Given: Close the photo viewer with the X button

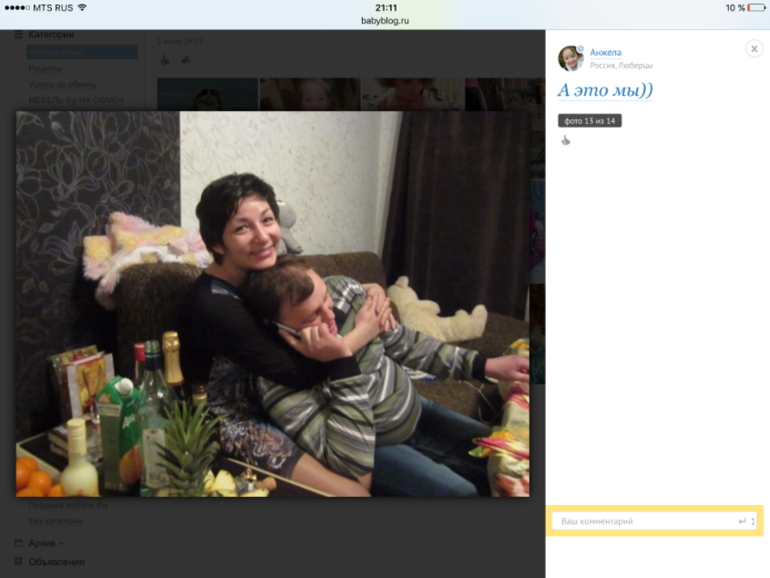Looking at the screenshot, I should (754, 49).
